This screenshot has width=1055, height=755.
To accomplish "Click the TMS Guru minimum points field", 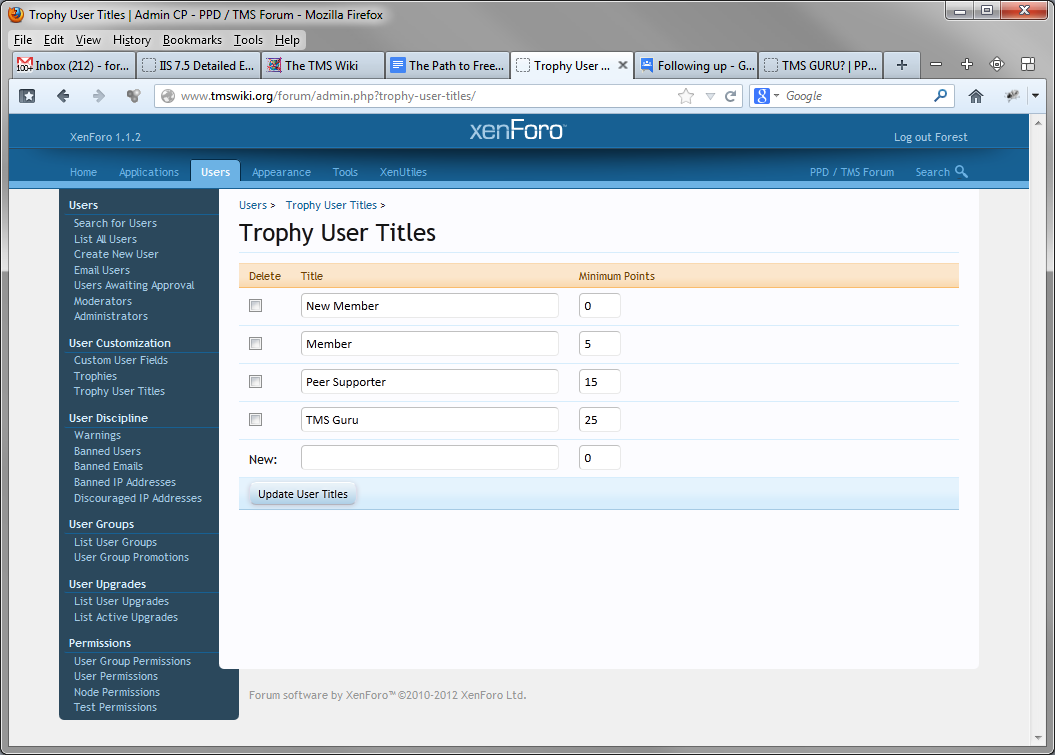I will point(599,420).
